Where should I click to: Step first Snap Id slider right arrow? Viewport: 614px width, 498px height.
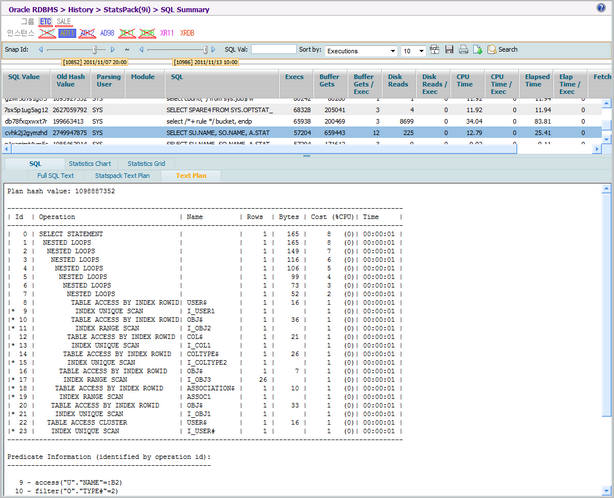pos(113,50)
